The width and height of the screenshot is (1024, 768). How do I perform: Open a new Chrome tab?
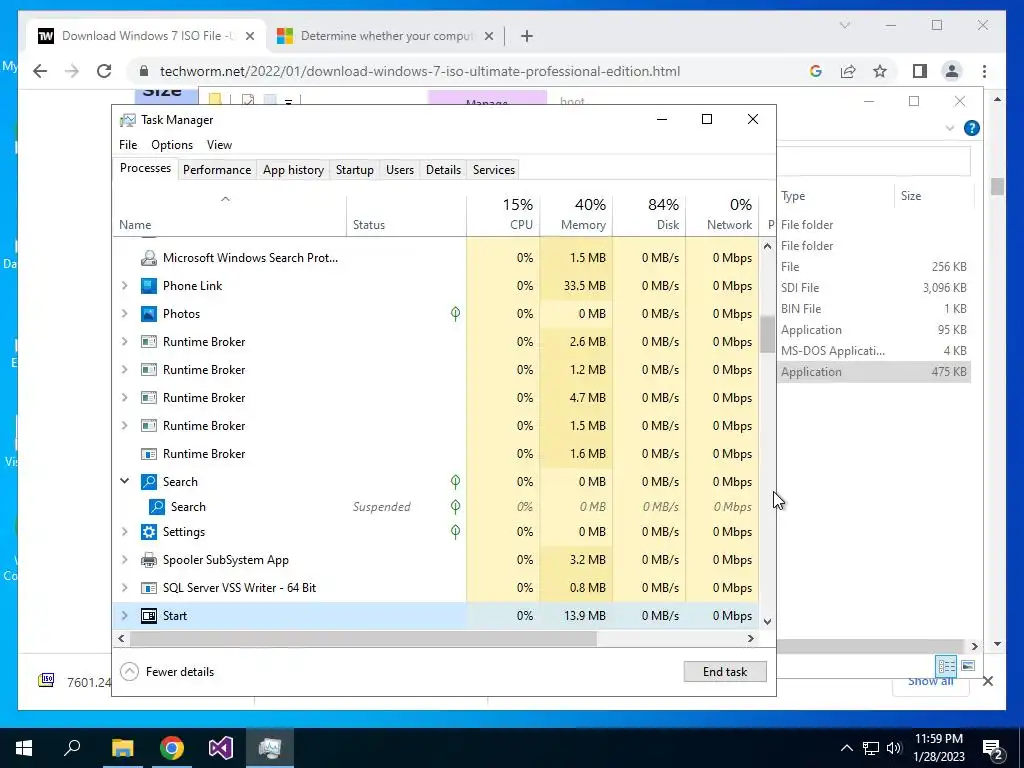526,36
